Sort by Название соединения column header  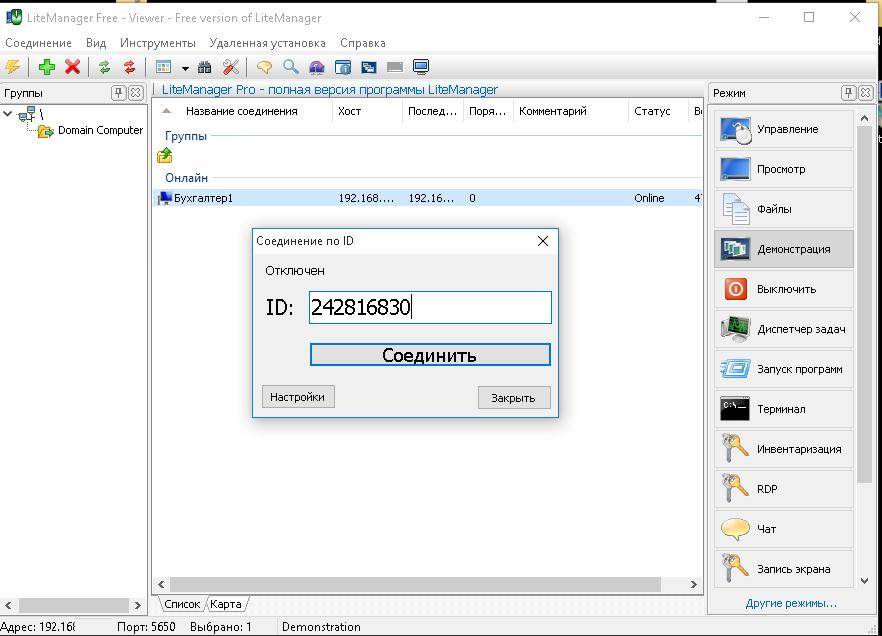tap(241, 111)
